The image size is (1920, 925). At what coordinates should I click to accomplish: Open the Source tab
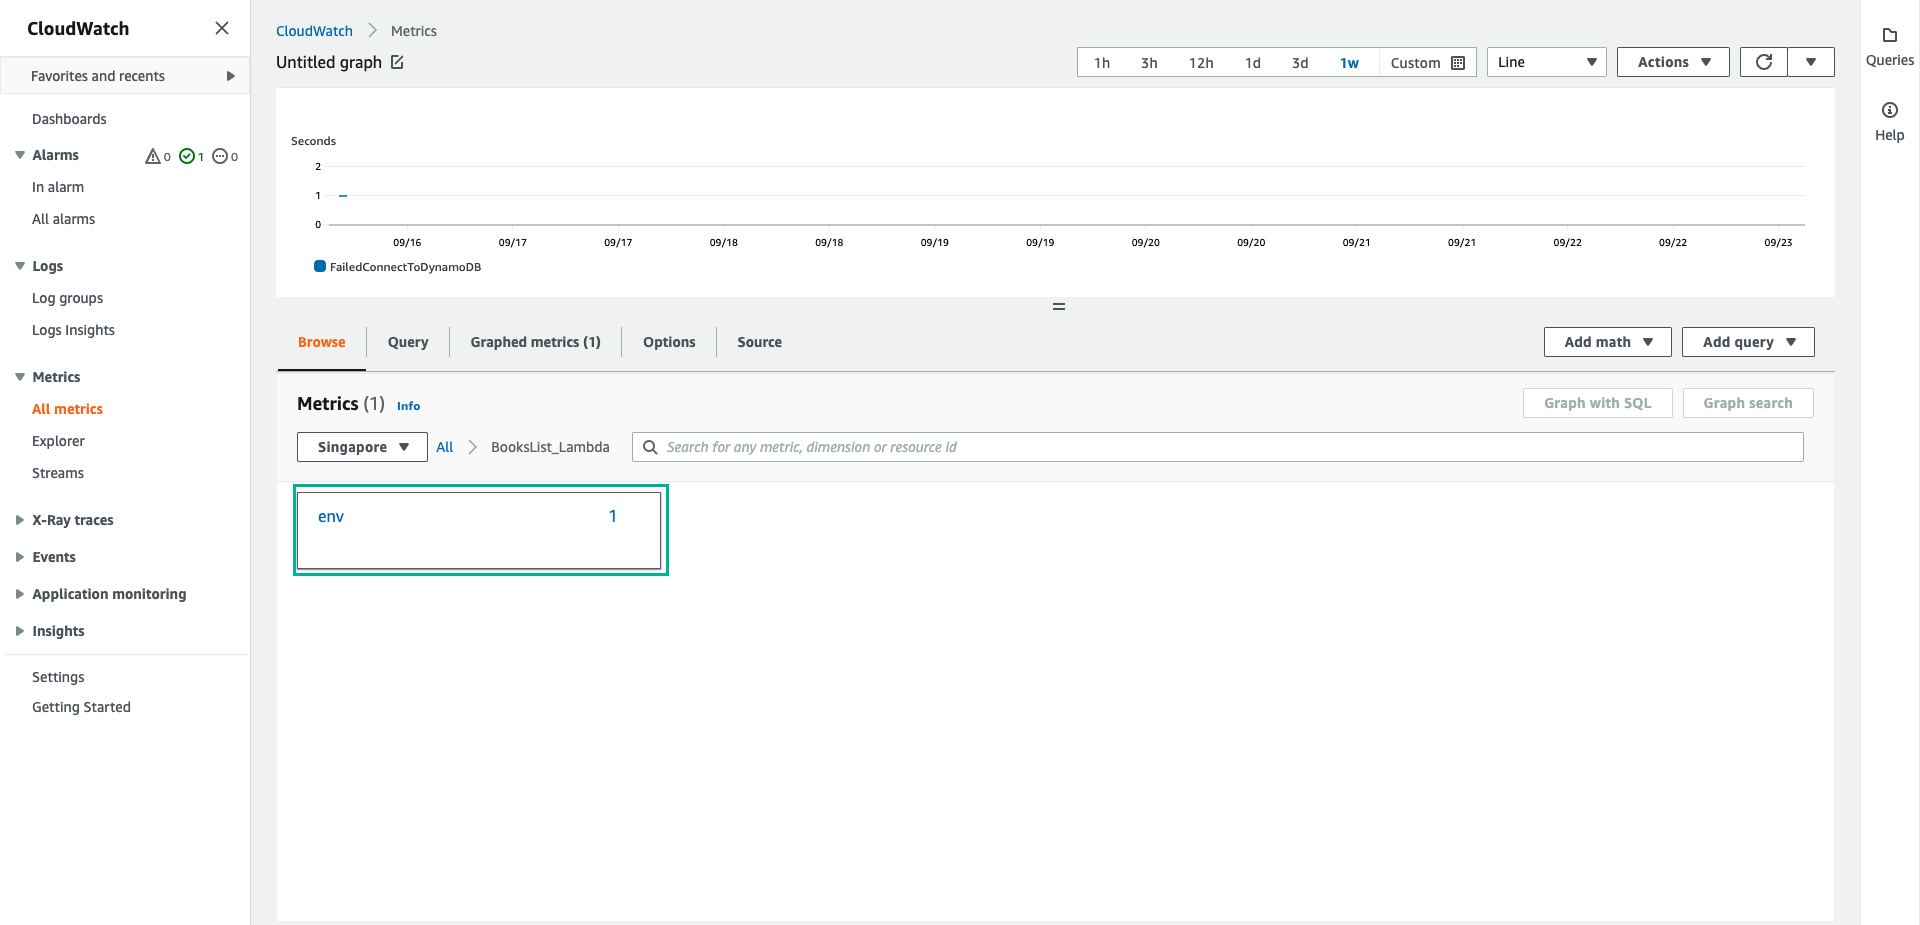tap(759, 342)
